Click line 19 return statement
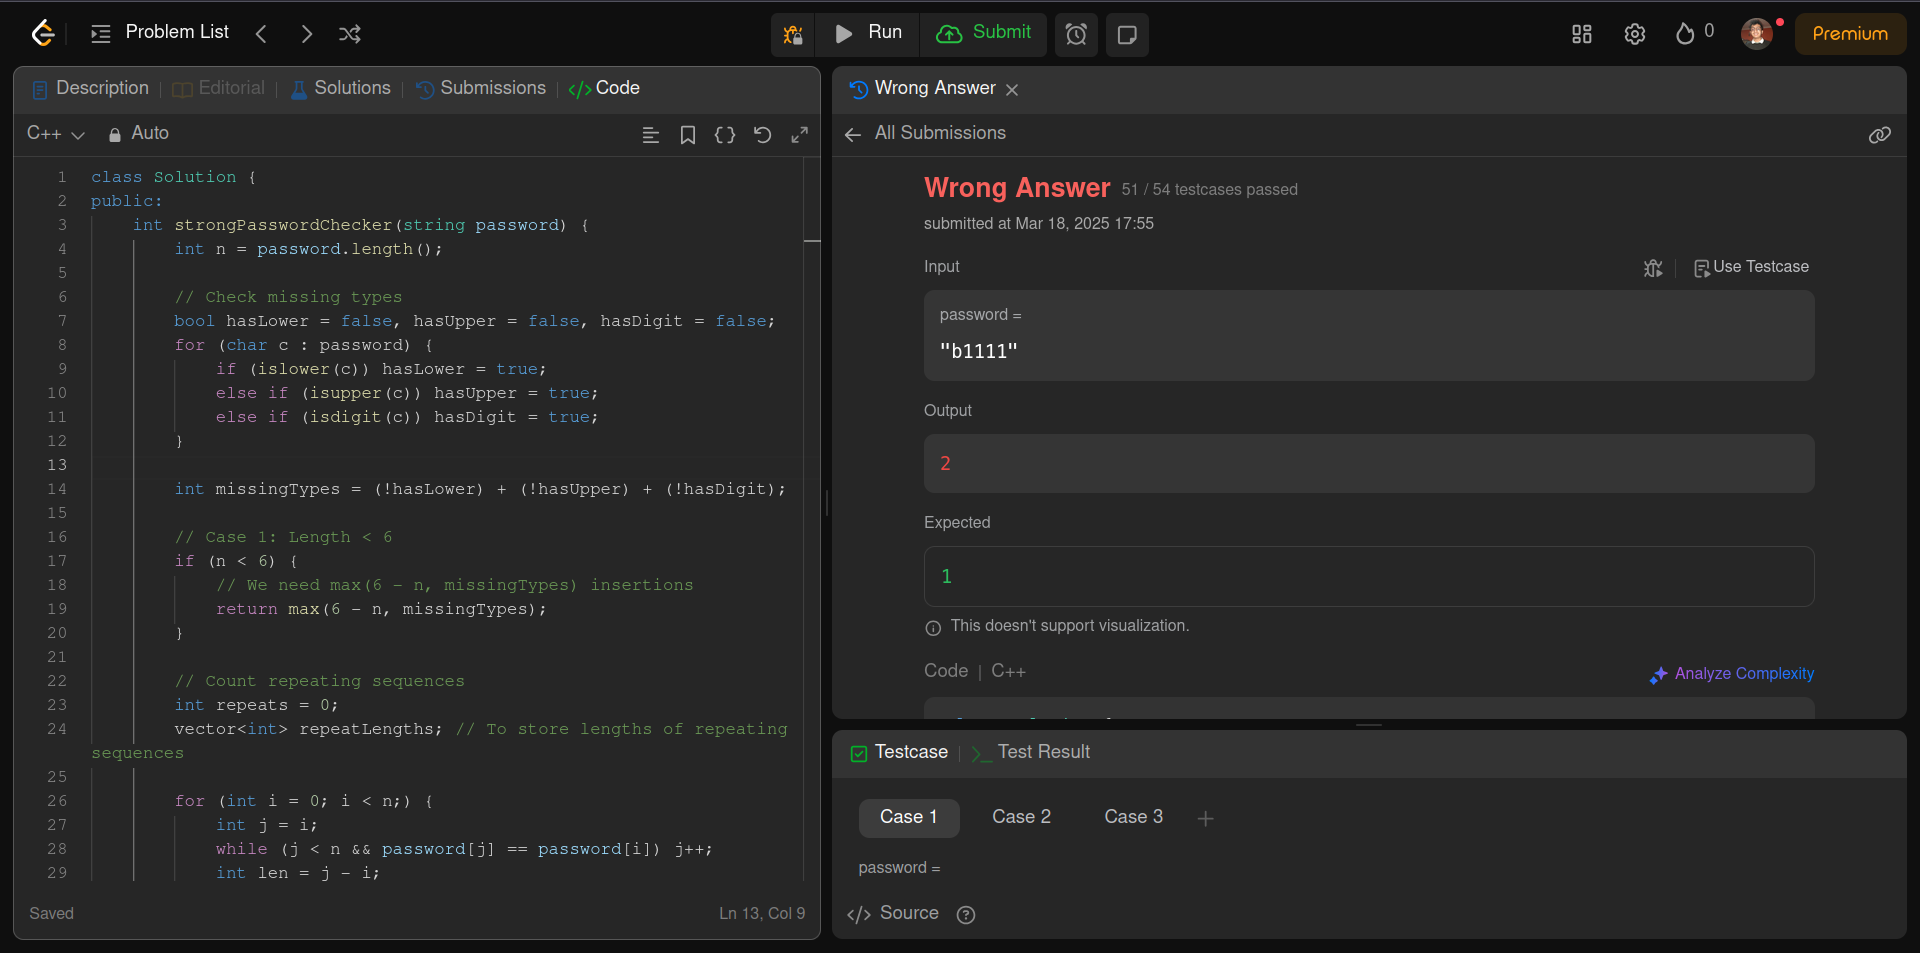Image resolution: width=1920 pixels, height=953 pixels. [381, 609]
